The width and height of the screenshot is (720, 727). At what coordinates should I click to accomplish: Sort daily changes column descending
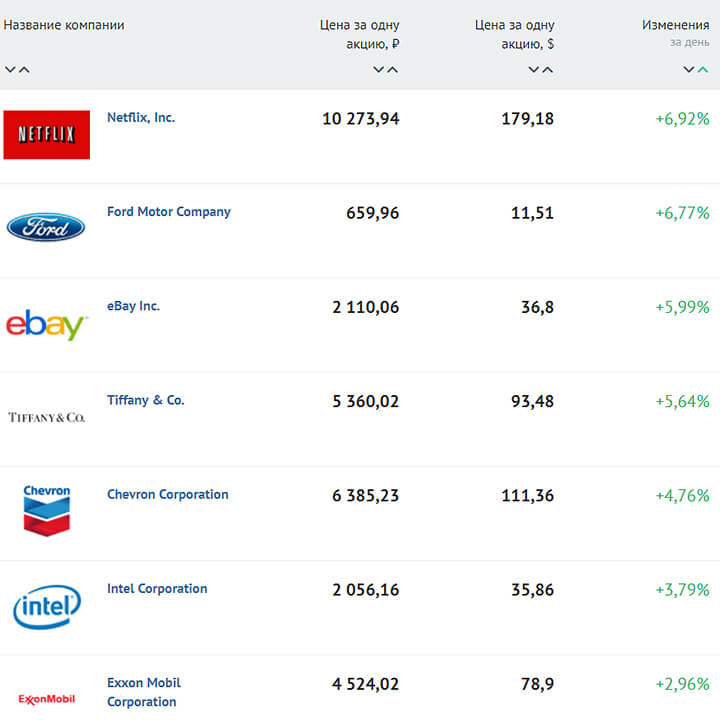pyautogui.click(x=689, y=70)
